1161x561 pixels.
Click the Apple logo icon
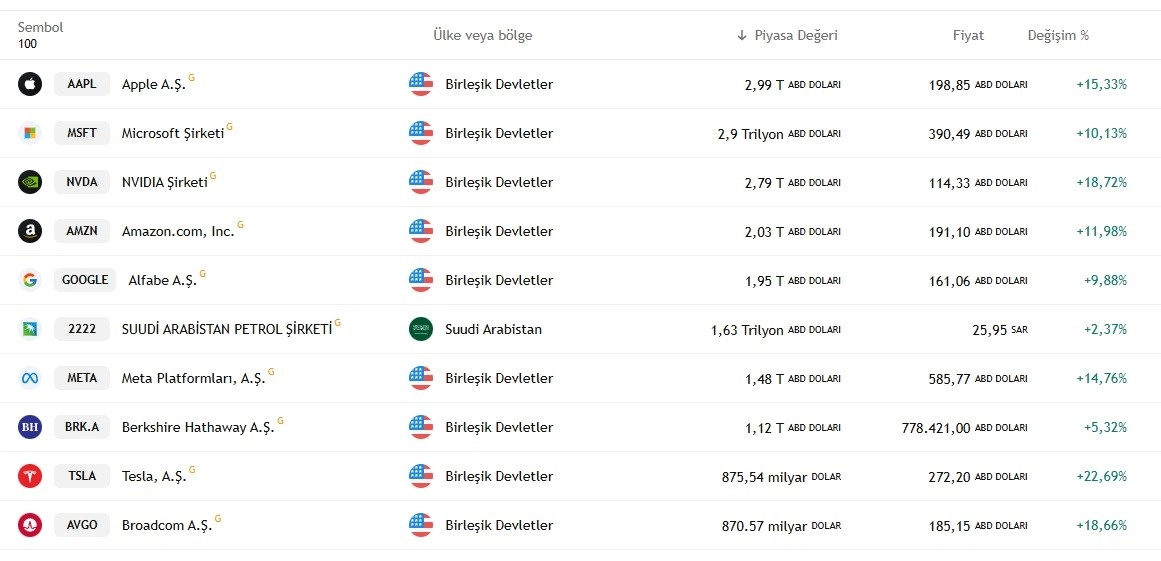click(30, 84)
